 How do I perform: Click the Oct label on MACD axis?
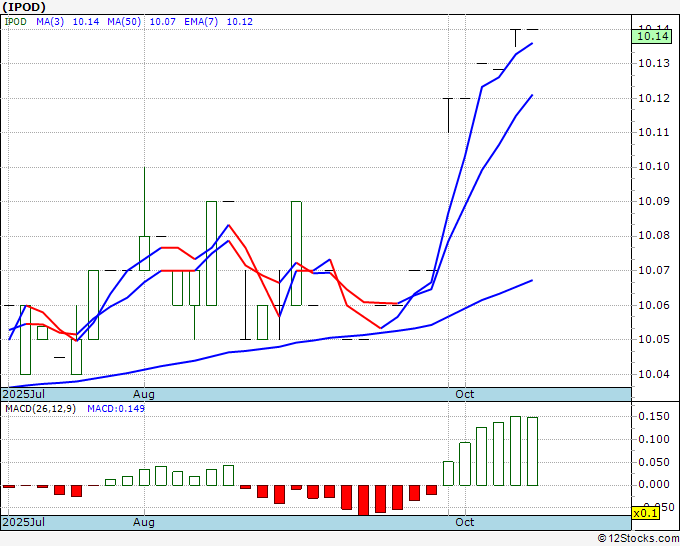point(464,522)
